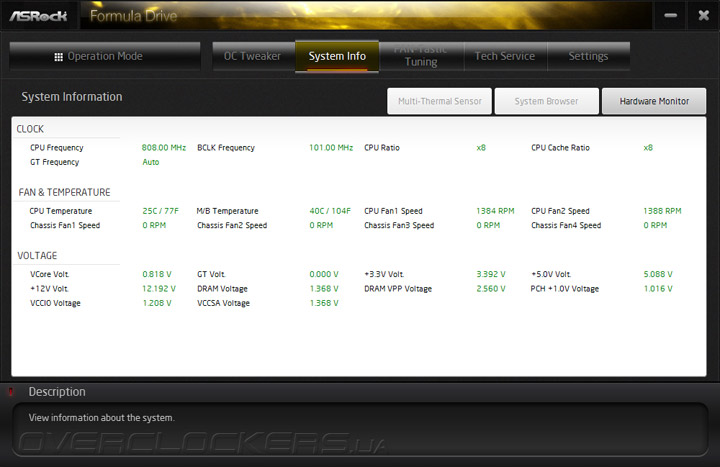Image resolution: width=720 pixels, height=467 pixels.
Task: Click the M/B Temperature reading 40C / 104F
Action: point(330,211)
